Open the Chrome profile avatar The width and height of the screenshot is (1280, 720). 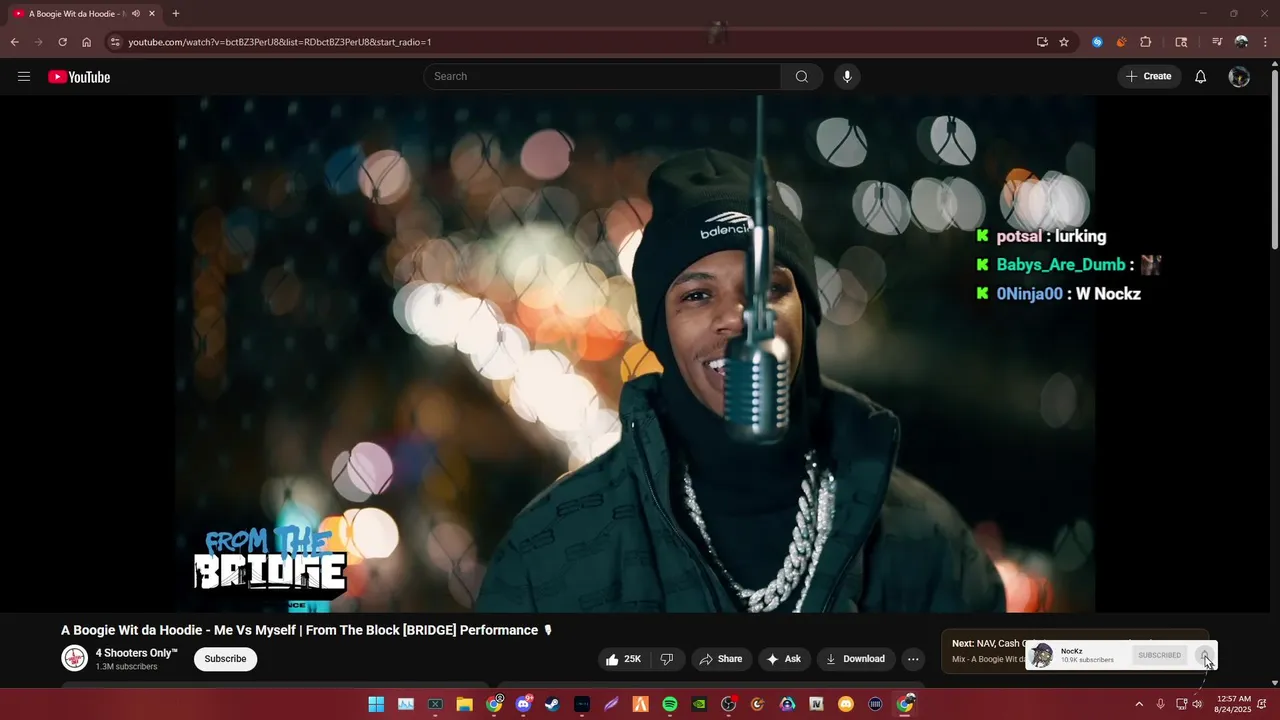point(1241,42)
